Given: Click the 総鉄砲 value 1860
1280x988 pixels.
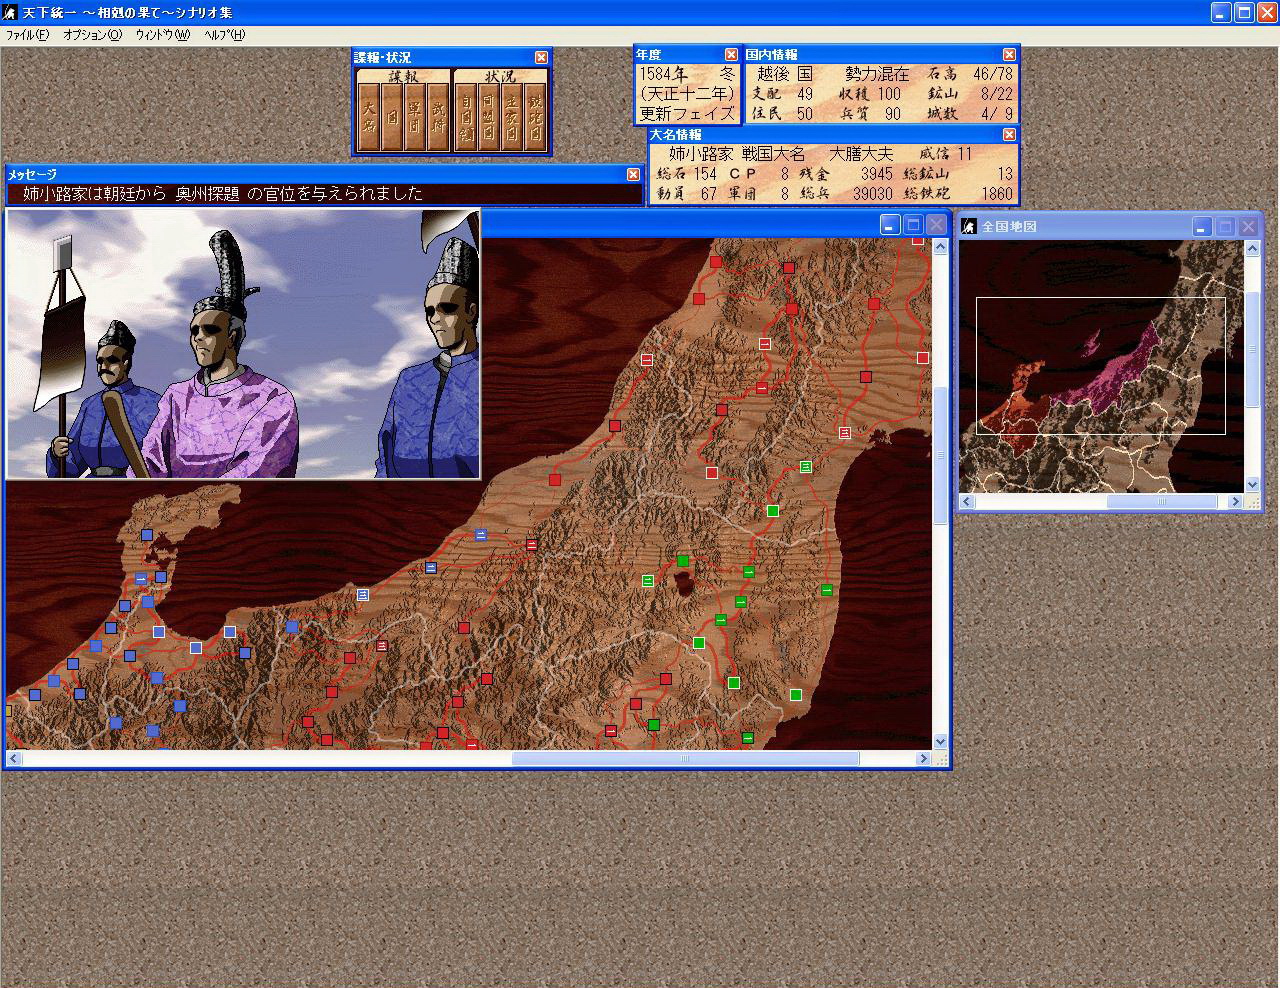Looking at the screenshot, I should click(997, 194).
